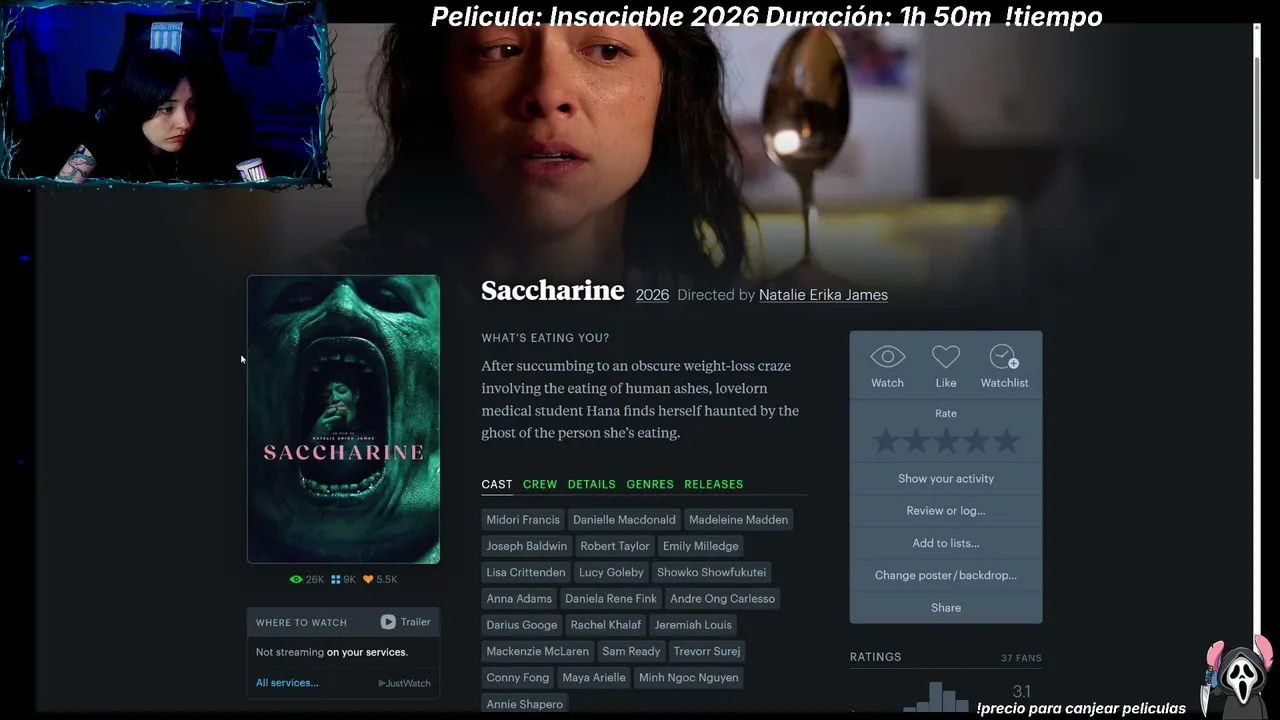This screenshot has width=1280, height=720.
Task: Open cast member Danielle Macdonald
Action: (x=625, y=520)
